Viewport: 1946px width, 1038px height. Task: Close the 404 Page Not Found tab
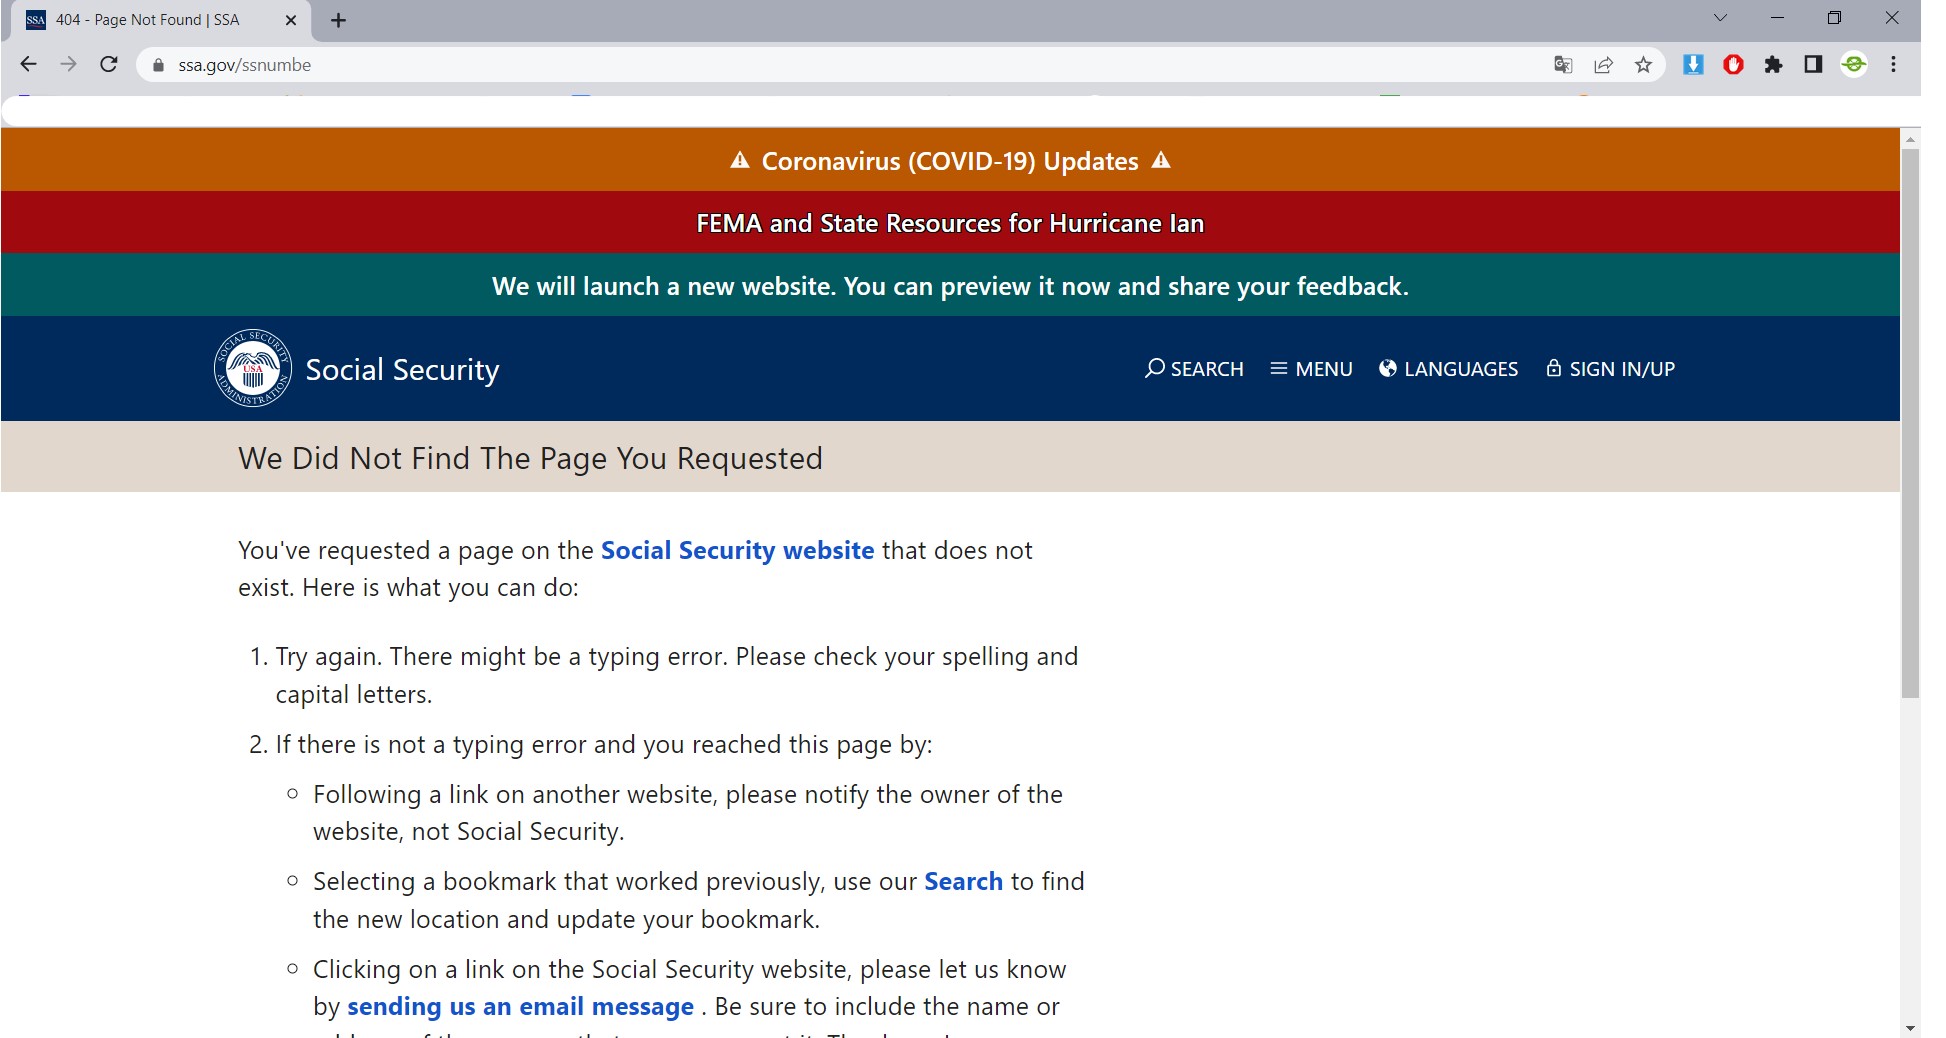pyautogui.click(x=291, y=20)
